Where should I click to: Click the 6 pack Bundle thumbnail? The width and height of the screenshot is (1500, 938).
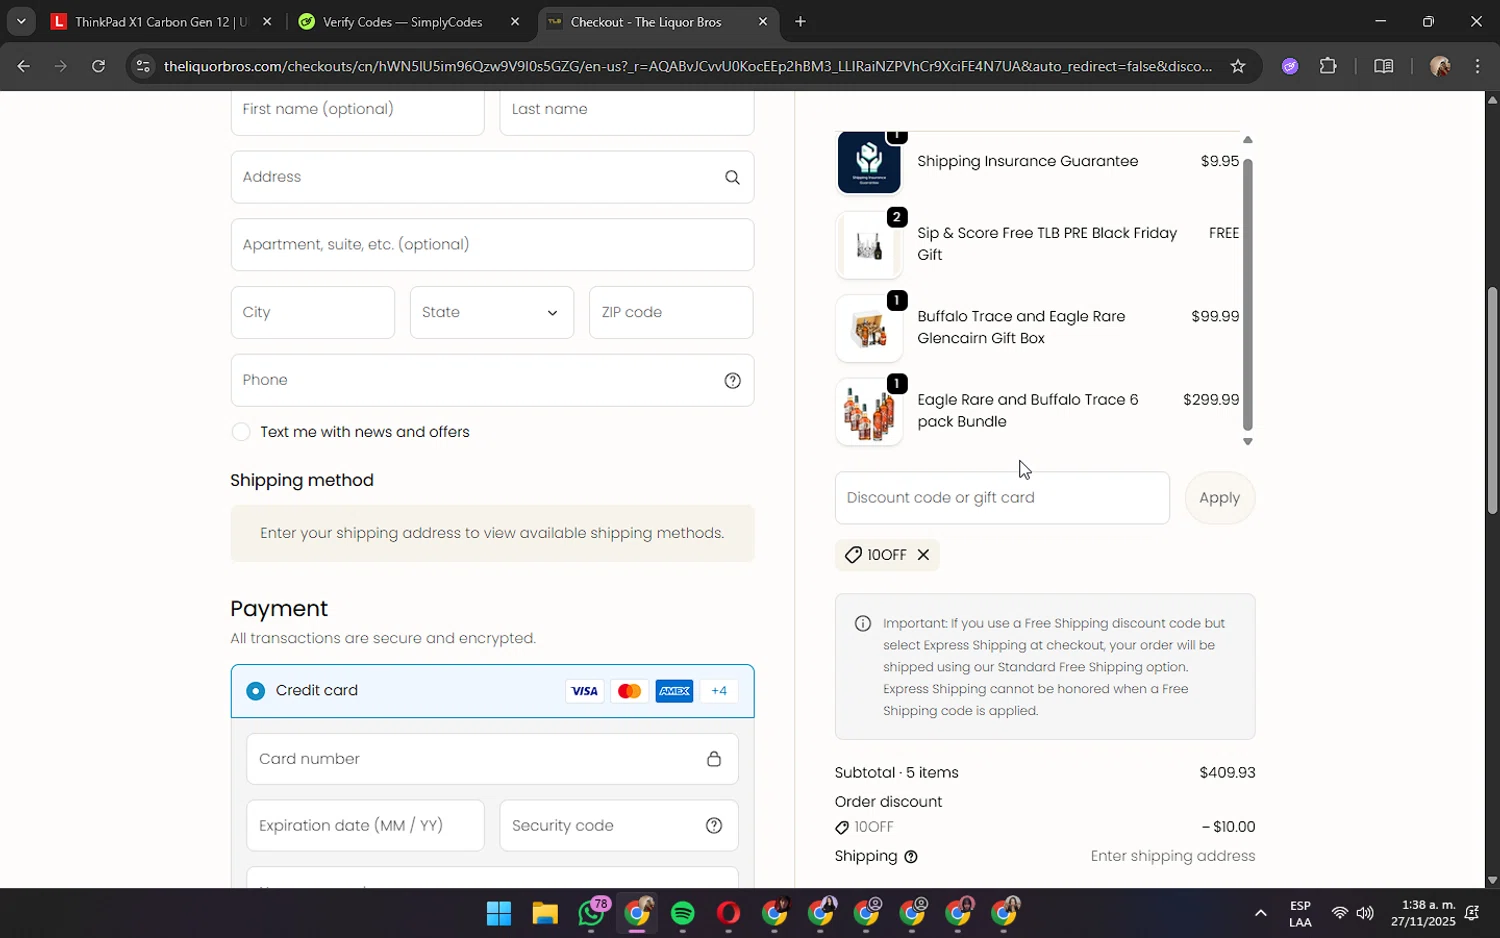tap(869, 412)
